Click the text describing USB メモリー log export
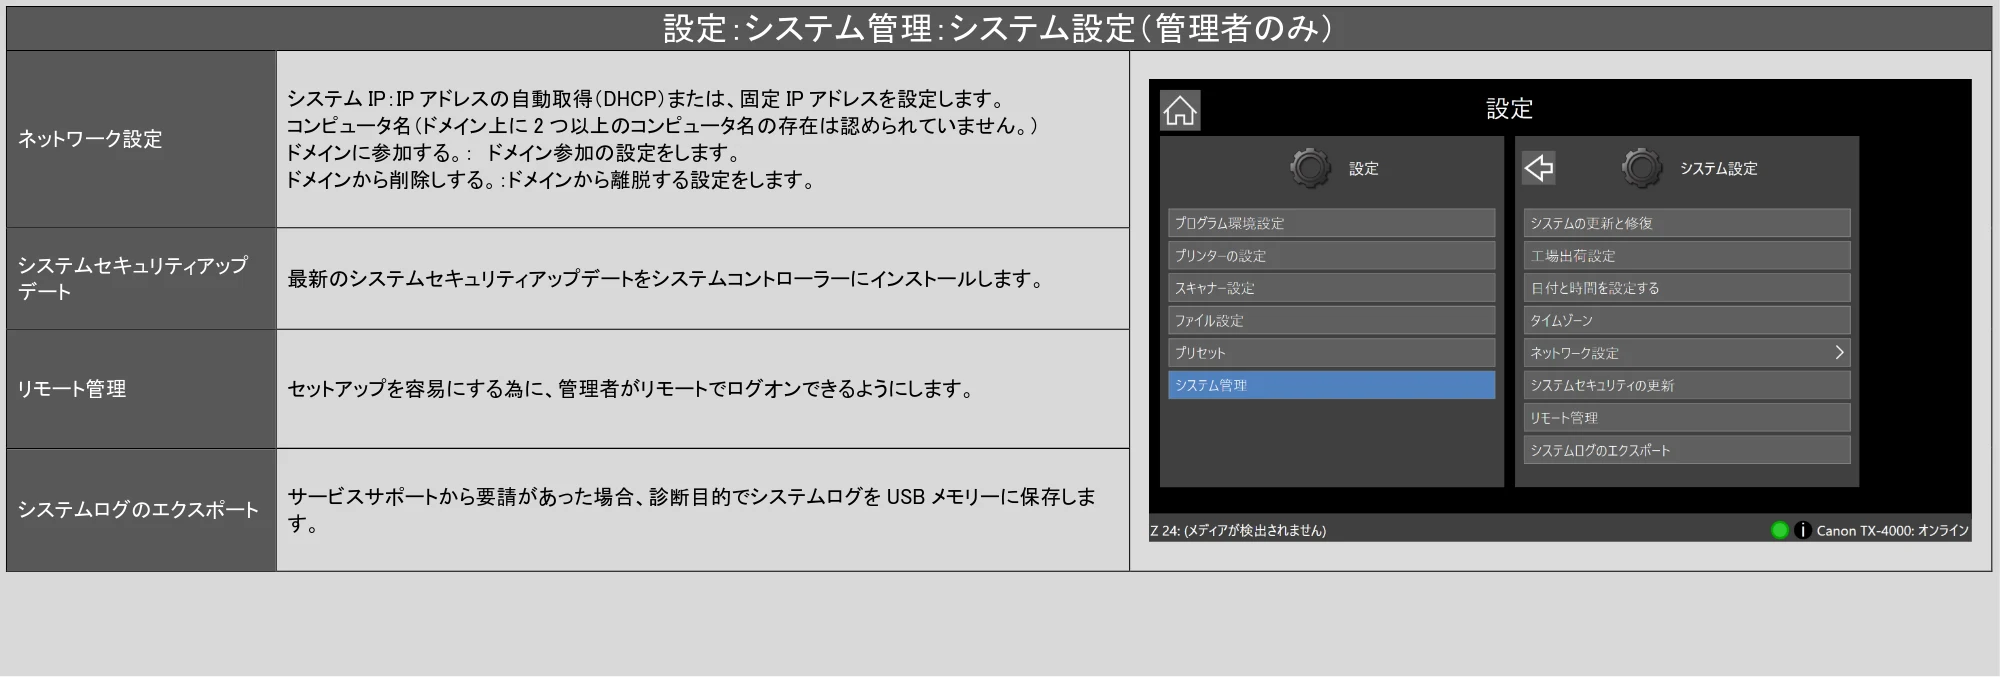Image resolution: width=2000 pixels, height=677 pixels. coord(691,510)
